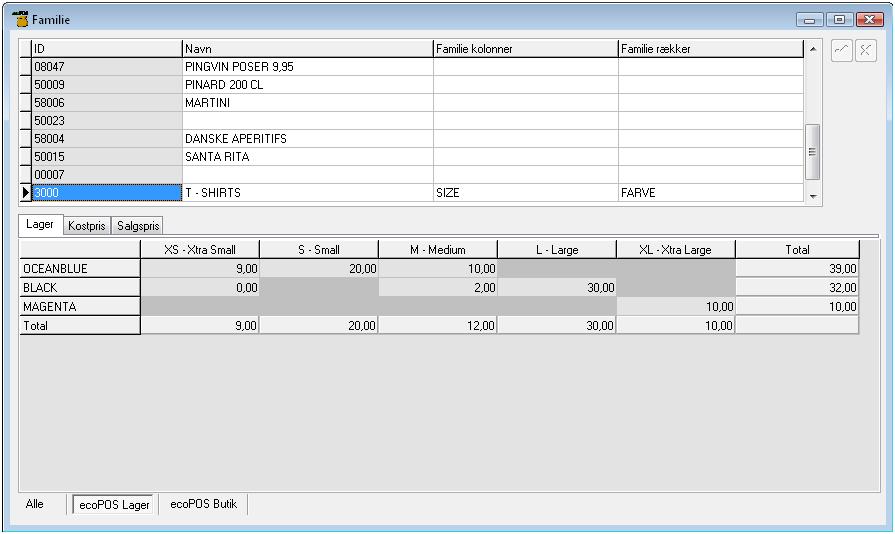The image size is (895, 534).
Task: Switch to the Kostpris tab
Action: coord(87,226)
